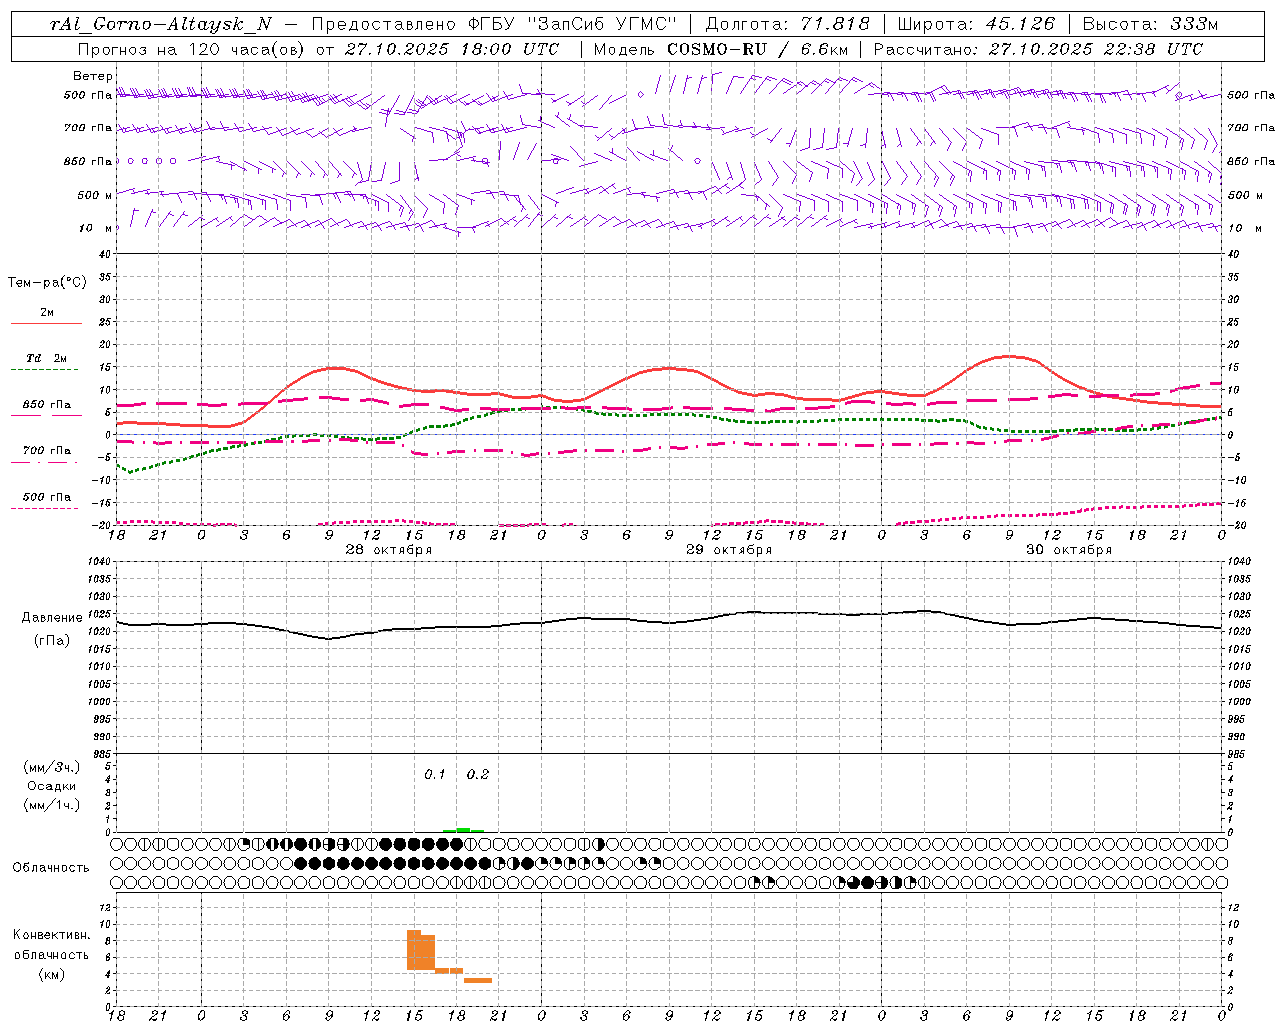Select the Долгота: 71.818 value
This screenshot has height=1024, width=1280.
pos(788,24)
